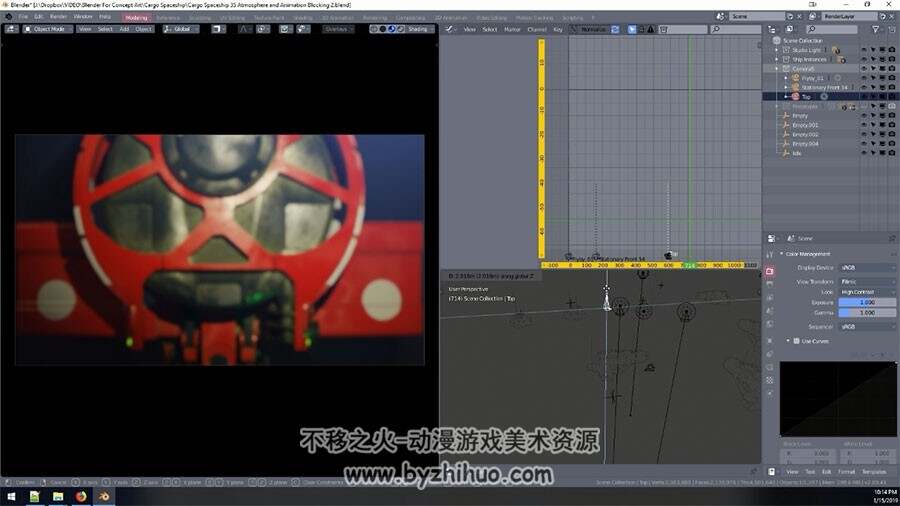Open the Look High Contrast dropdown
The image size is (900, 506).
[867, 292]
